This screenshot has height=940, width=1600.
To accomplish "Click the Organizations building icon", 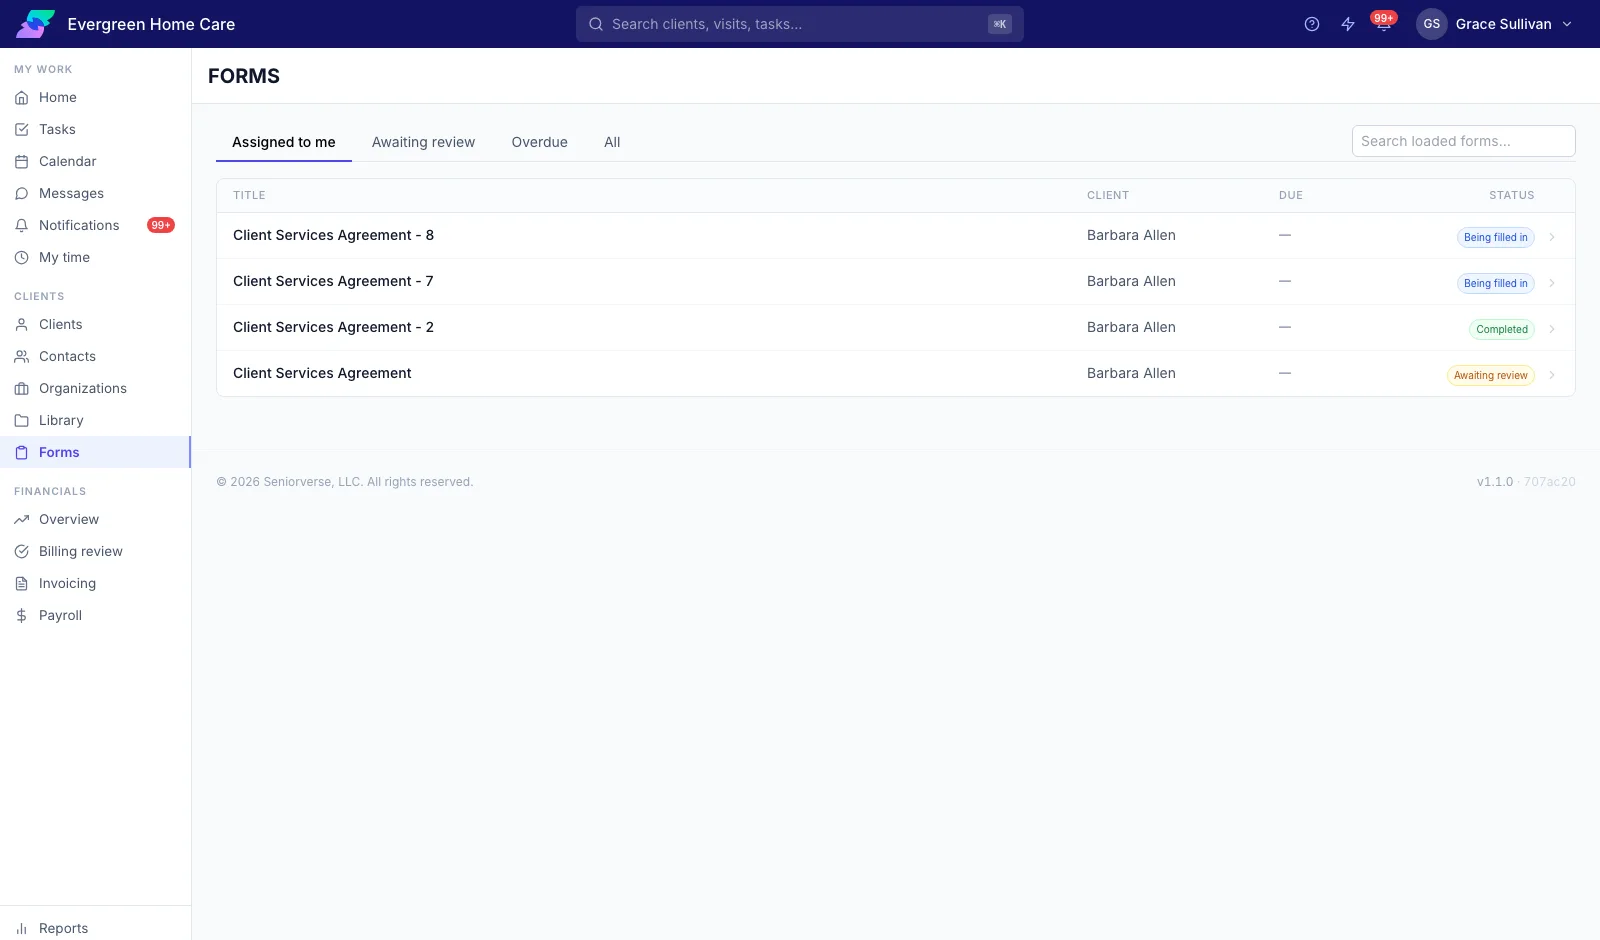I will click(x=21, y=389).
